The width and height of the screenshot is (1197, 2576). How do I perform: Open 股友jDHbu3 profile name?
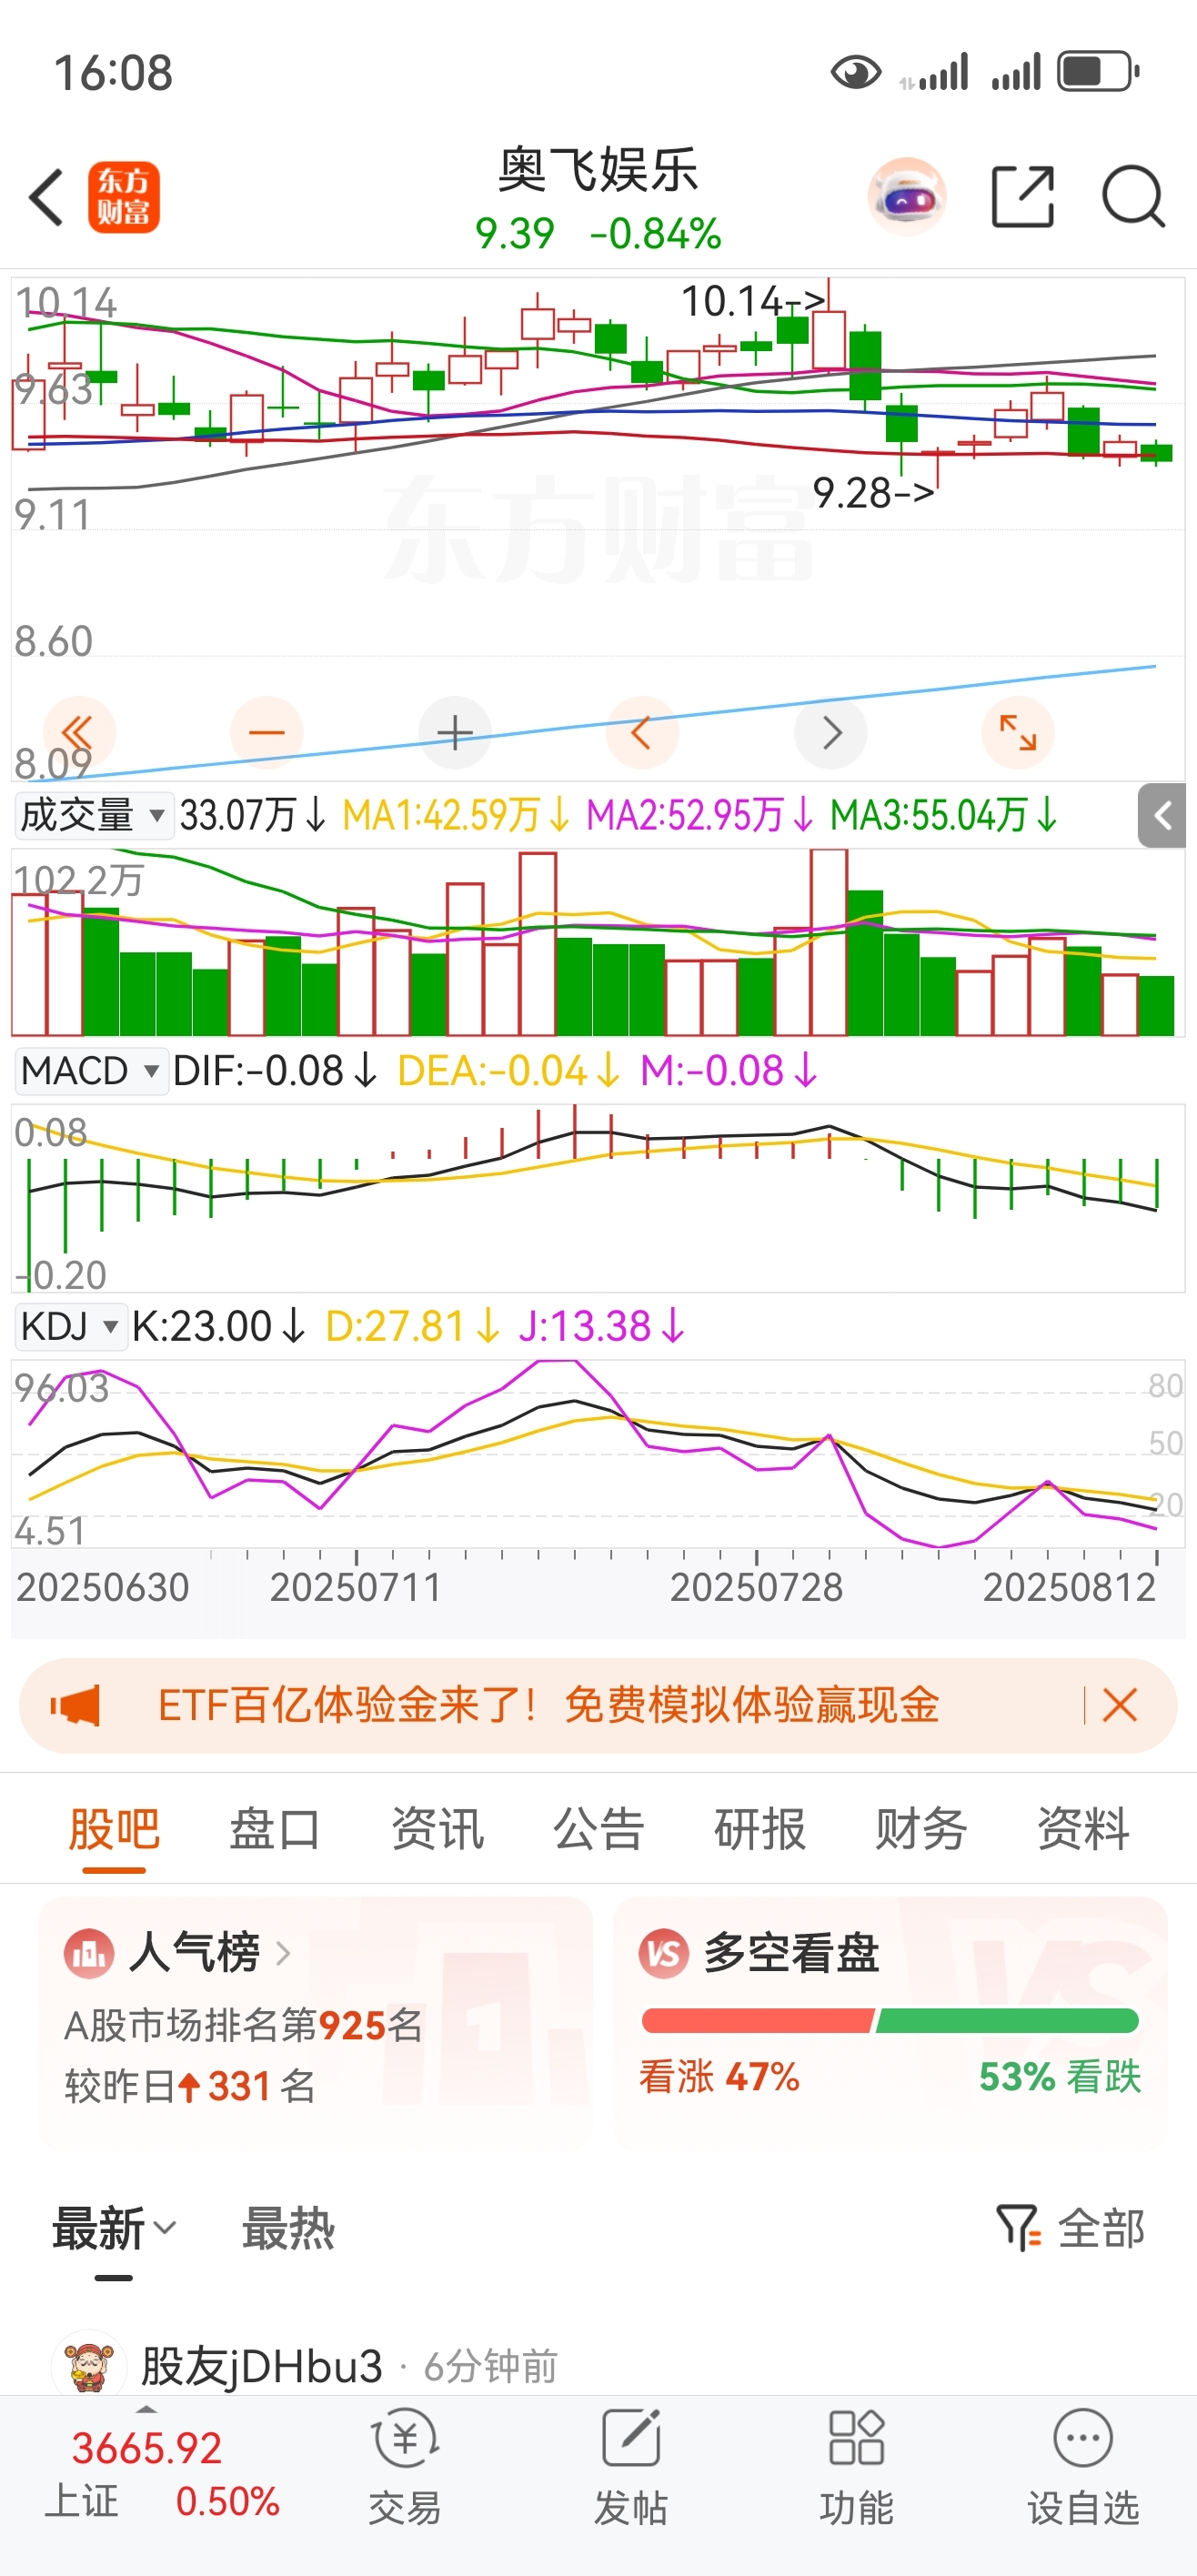(x=262, y=2366)
